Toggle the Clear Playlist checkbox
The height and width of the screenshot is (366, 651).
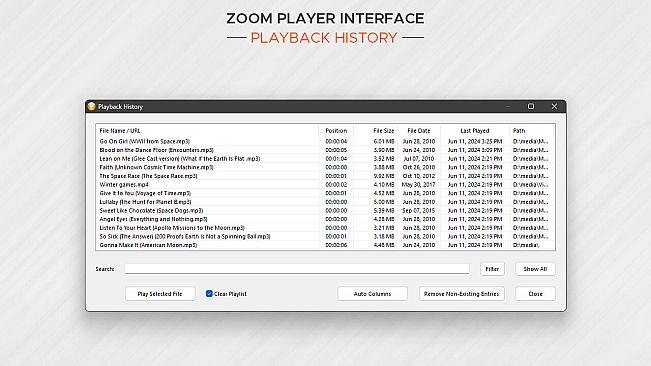point(209,293)
